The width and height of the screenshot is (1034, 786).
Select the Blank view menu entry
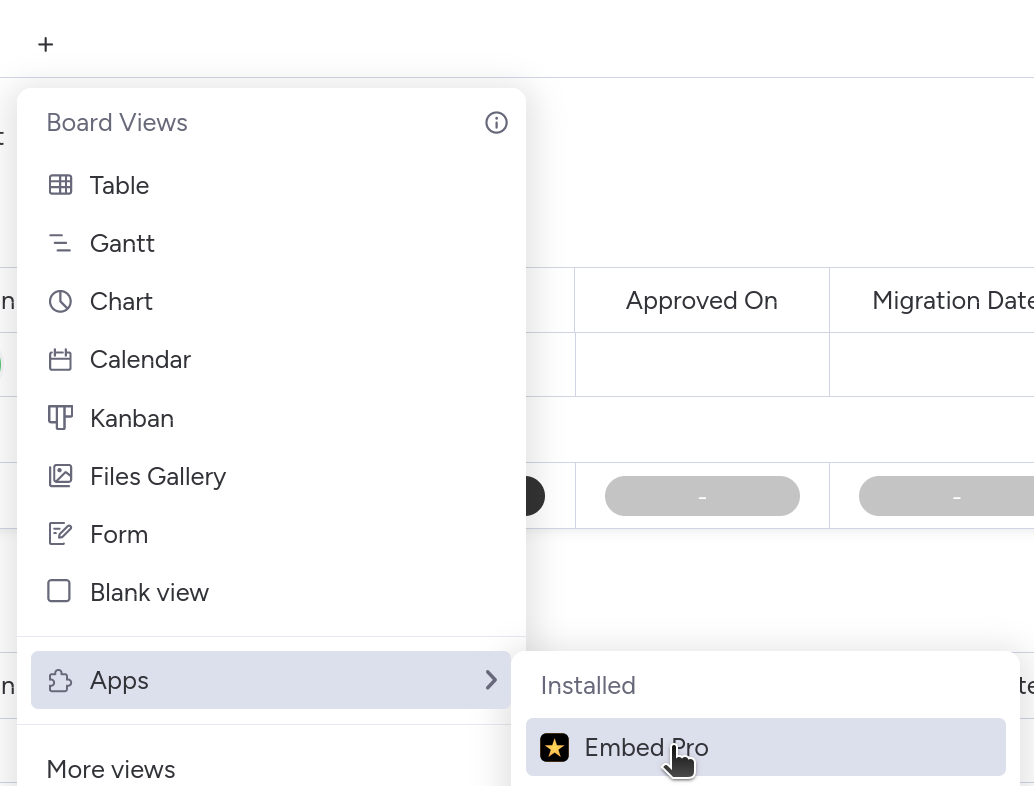149,592
